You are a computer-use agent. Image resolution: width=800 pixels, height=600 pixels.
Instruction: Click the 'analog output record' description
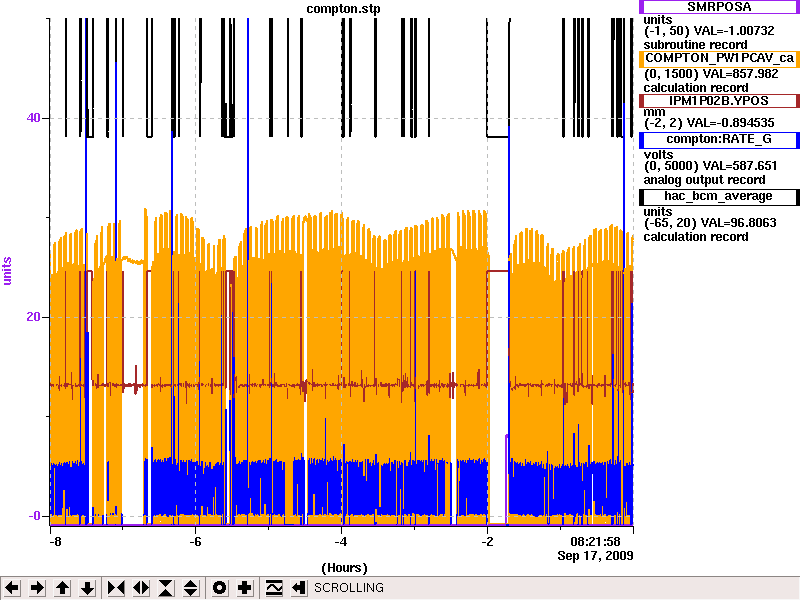[705, 180]
